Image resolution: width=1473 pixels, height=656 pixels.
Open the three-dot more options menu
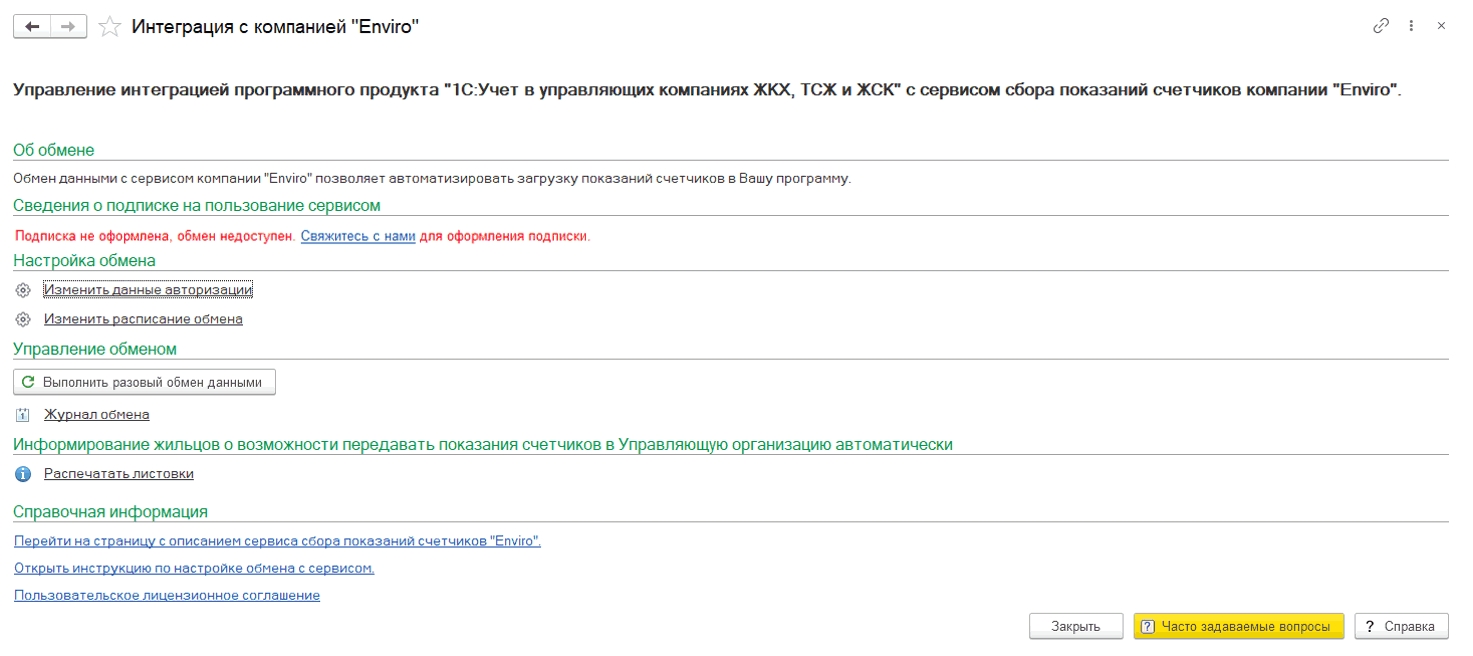click(1411, 26)
